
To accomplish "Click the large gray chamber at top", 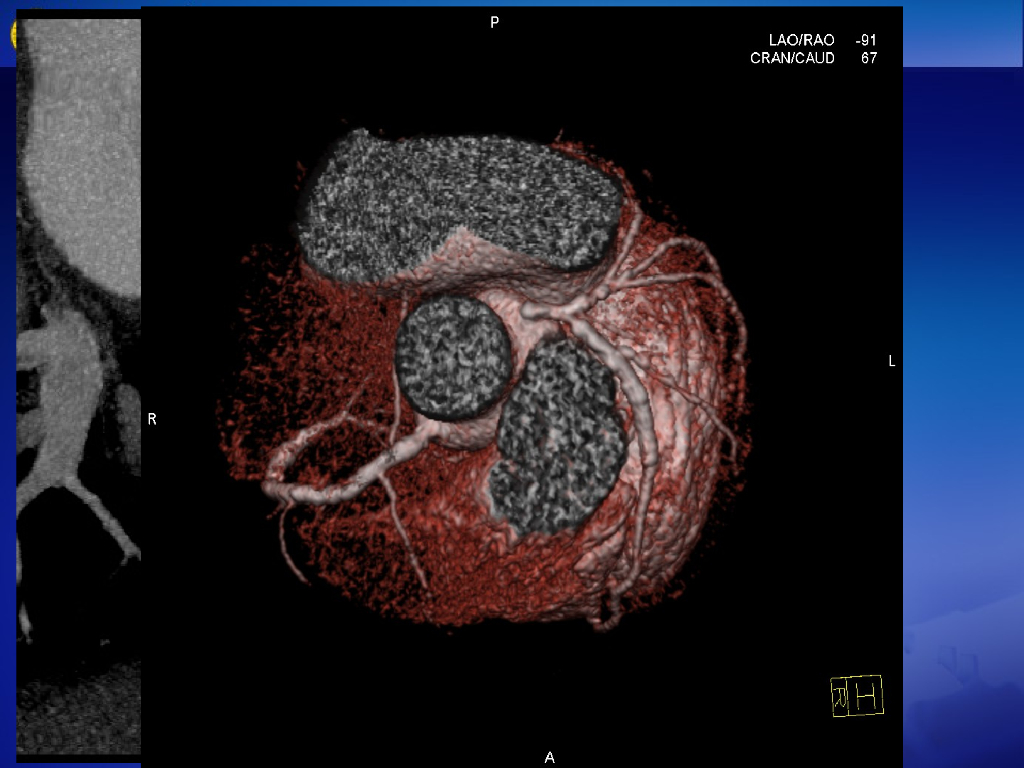I will (x=460, y=203).
